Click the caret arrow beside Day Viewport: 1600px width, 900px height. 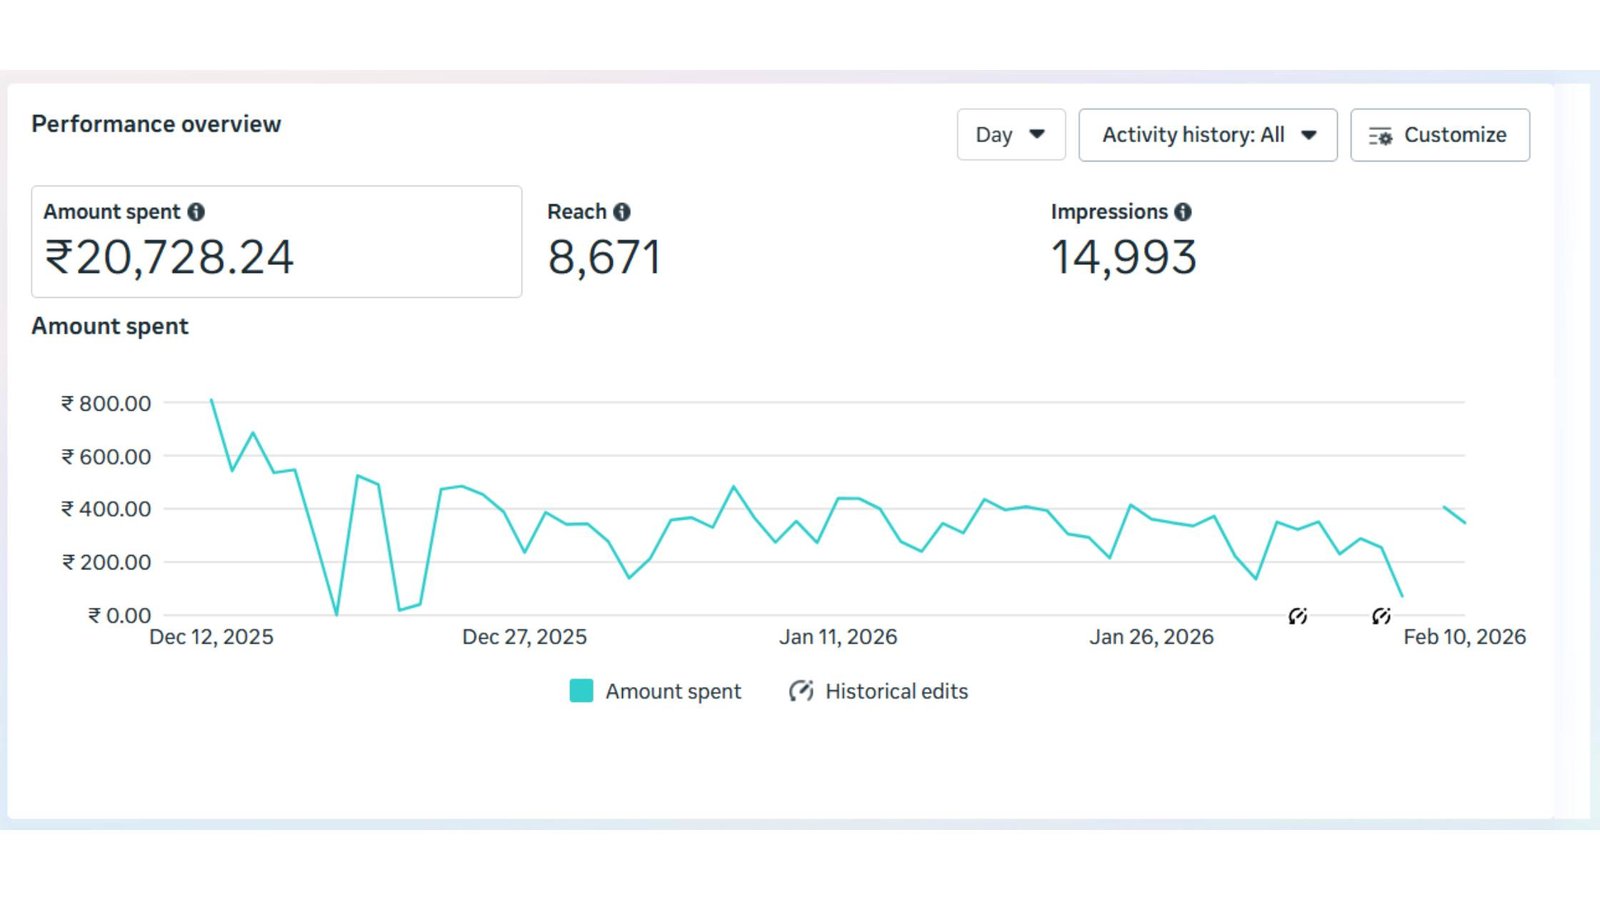[x=1037, y=134]
